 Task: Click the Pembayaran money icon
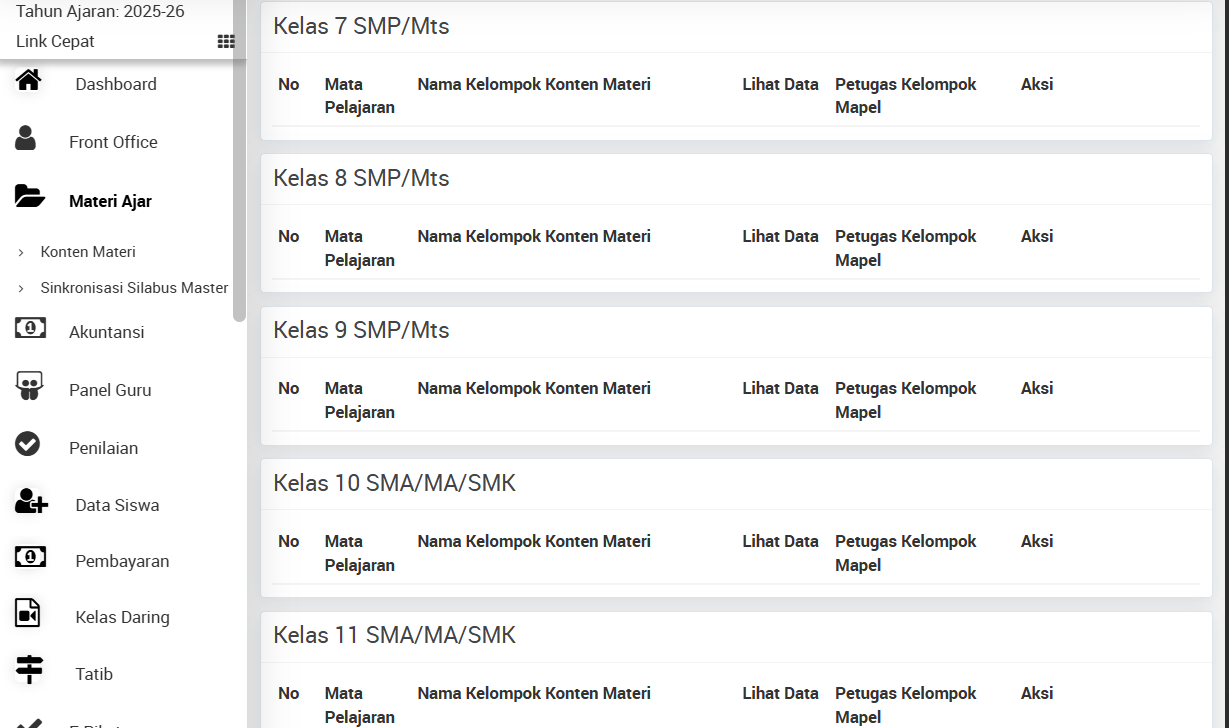[30, 557]
